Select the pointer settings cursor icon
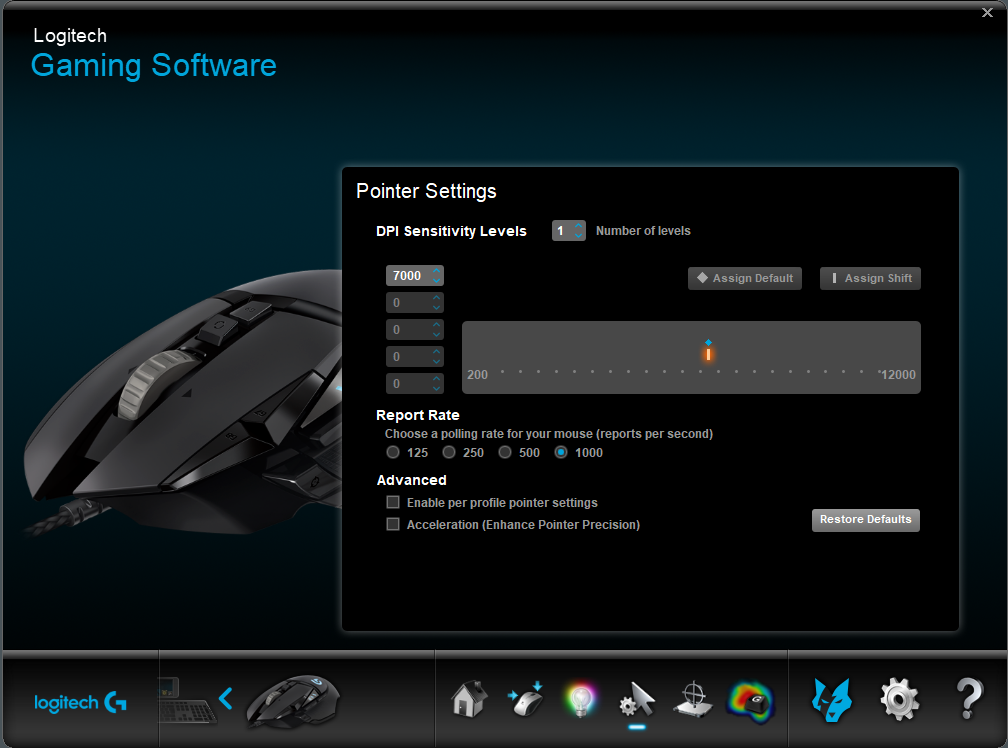The height and width of the screenshot is (748, 1008). coord(637,700)
